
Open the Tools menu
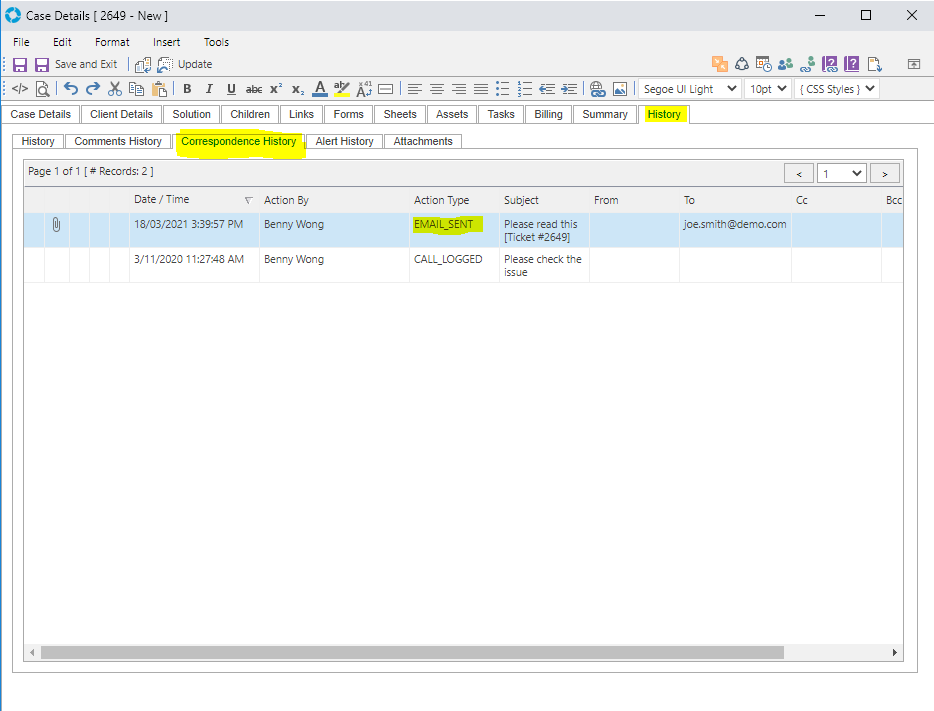(x=216, y=42)
